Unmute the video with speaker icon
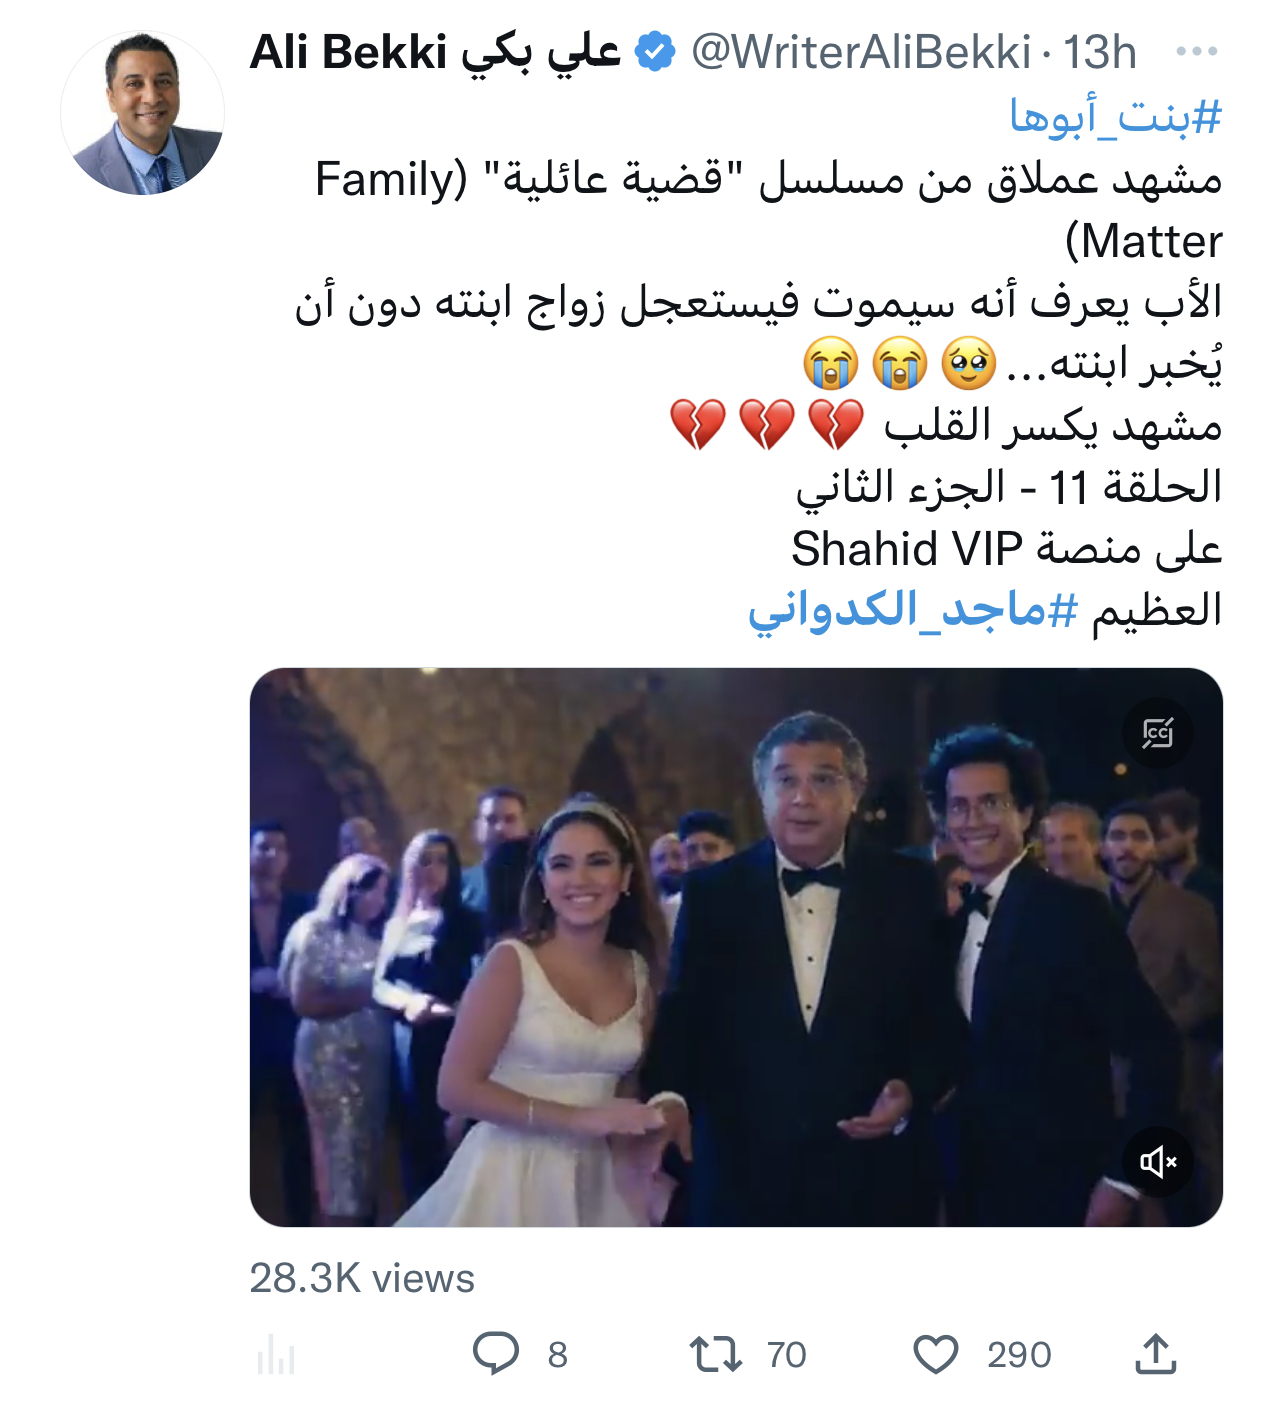 click(1158, 1161)
